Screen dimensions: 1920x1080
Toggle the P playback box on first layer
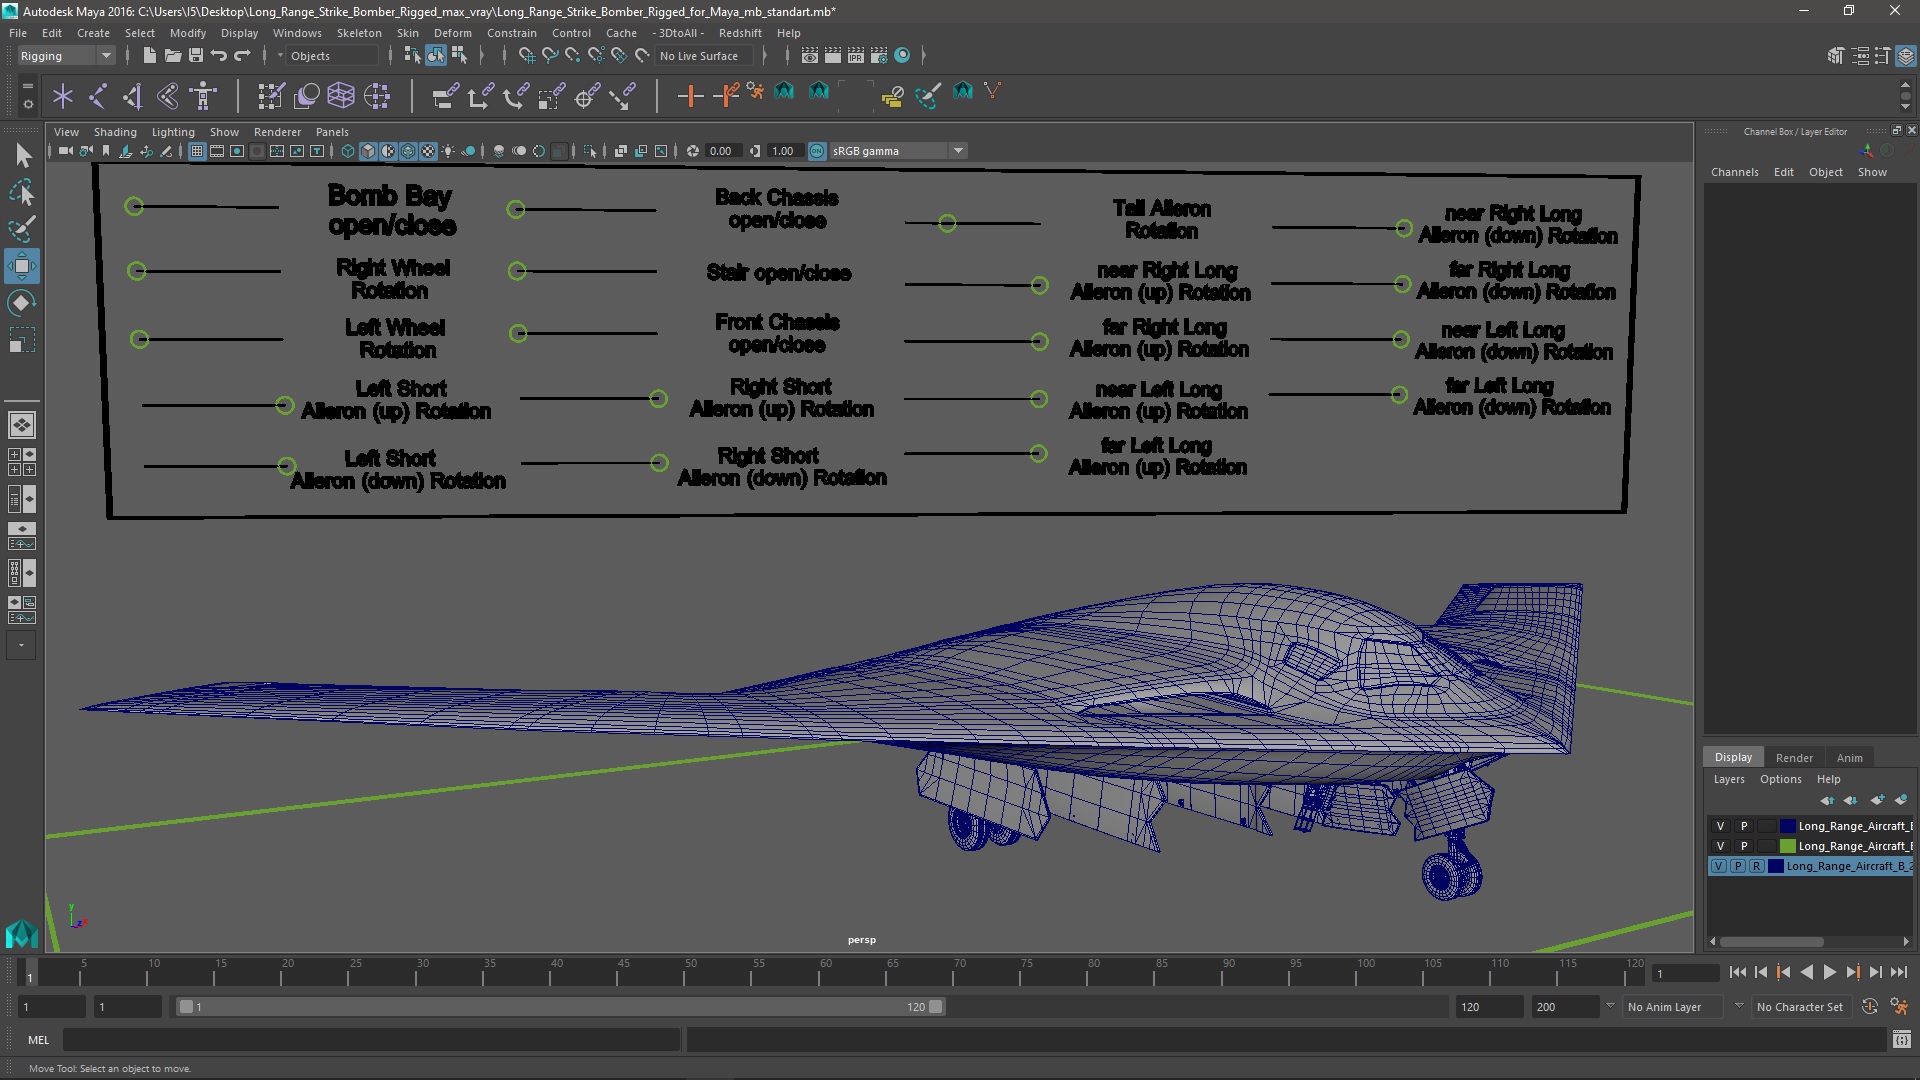tap(1744, 826)
